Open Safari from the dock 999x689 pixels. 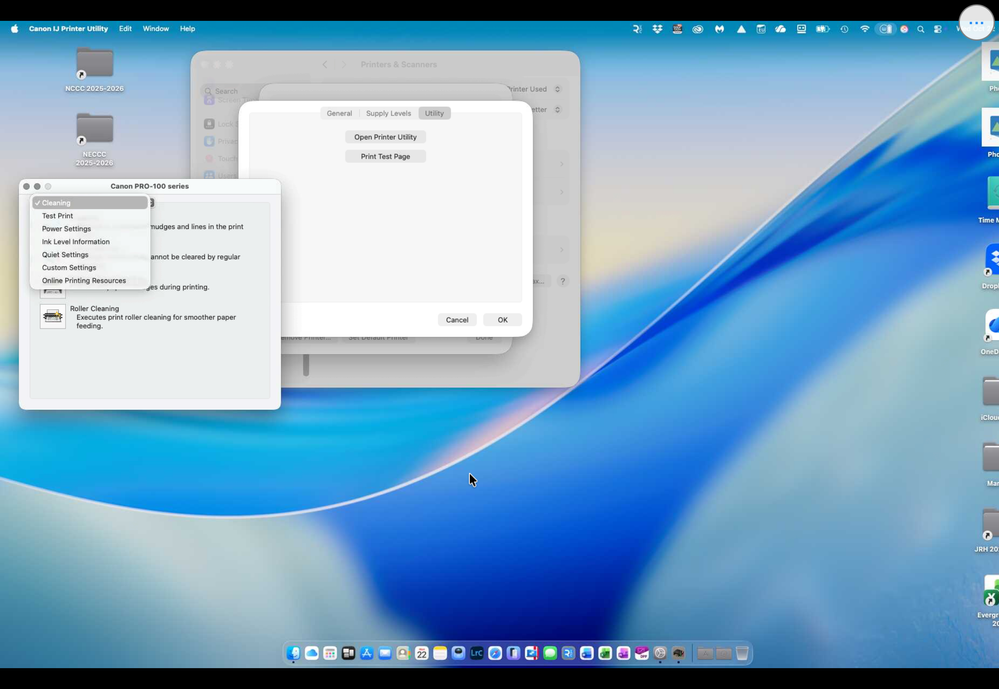[495, 653]
